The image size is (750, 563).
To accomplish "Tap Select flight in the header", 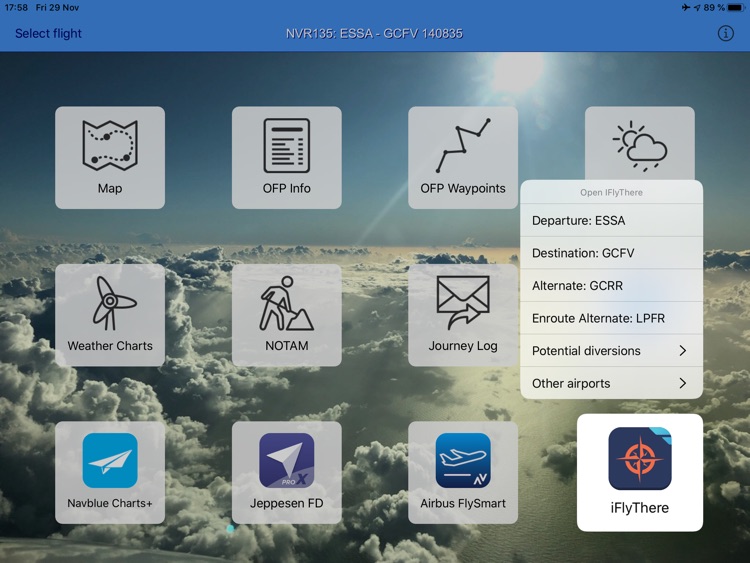I will [48, 33].
